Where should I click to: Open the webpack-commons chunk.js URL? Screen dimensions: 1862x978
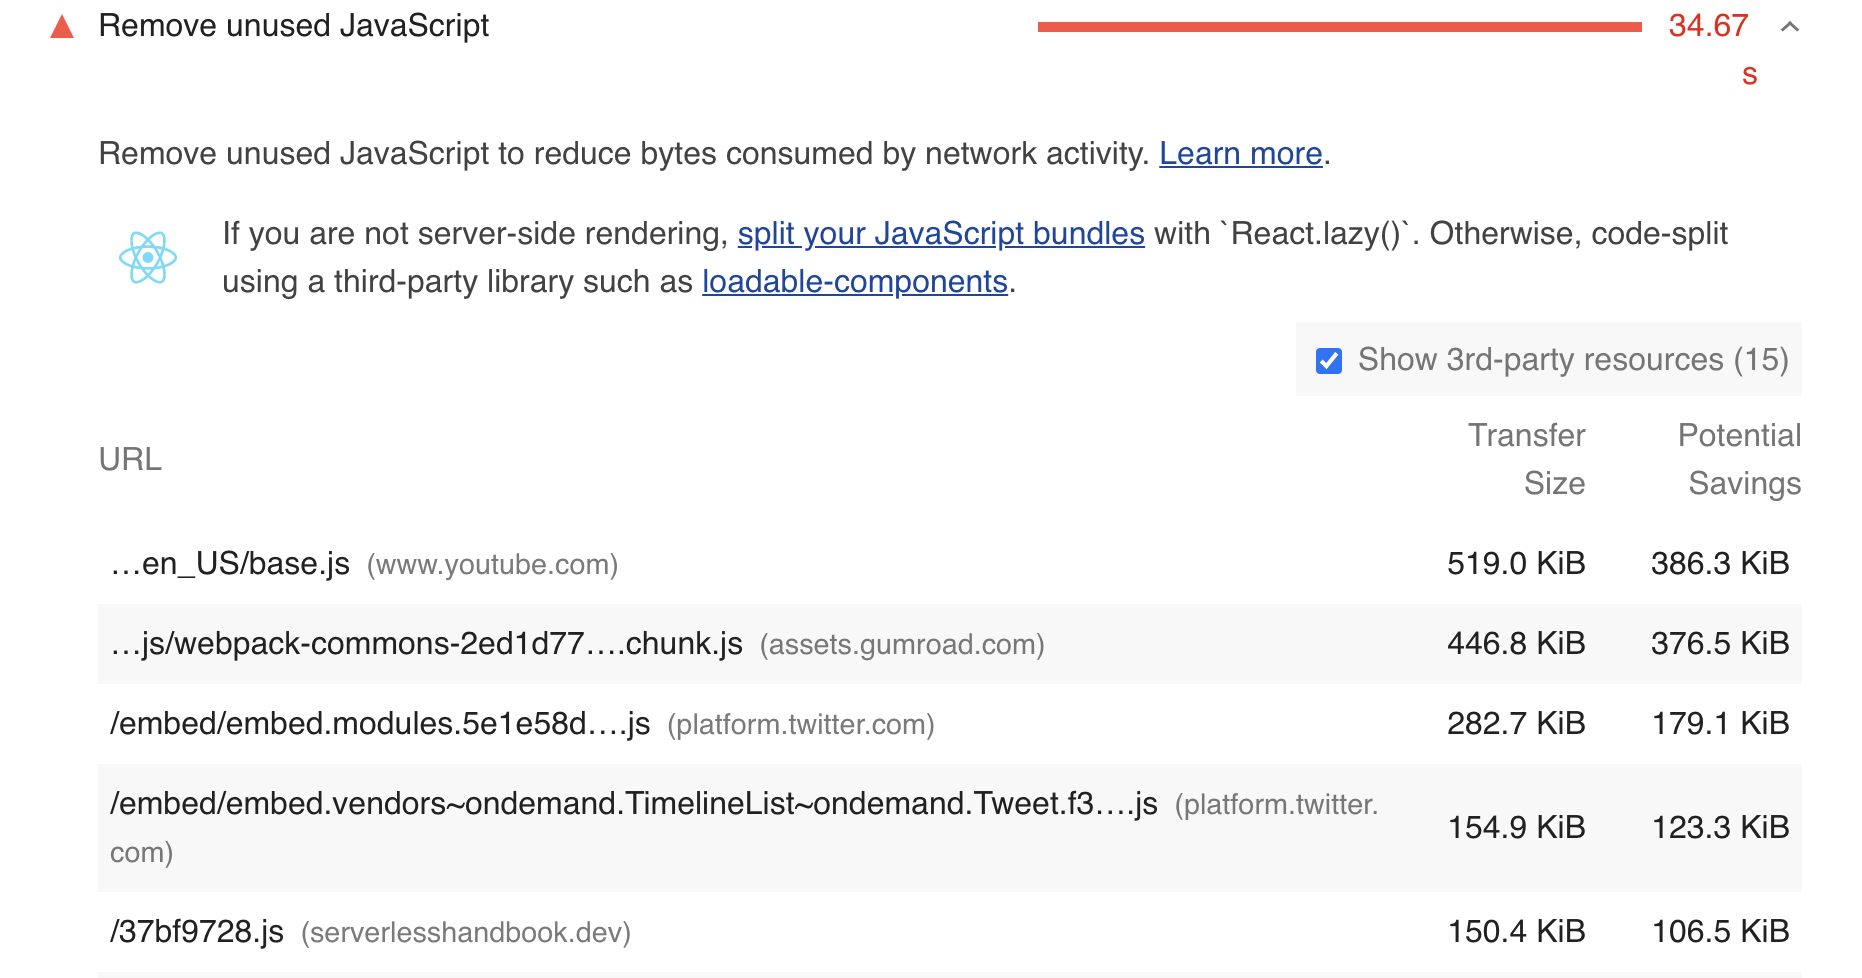[427, 643]
